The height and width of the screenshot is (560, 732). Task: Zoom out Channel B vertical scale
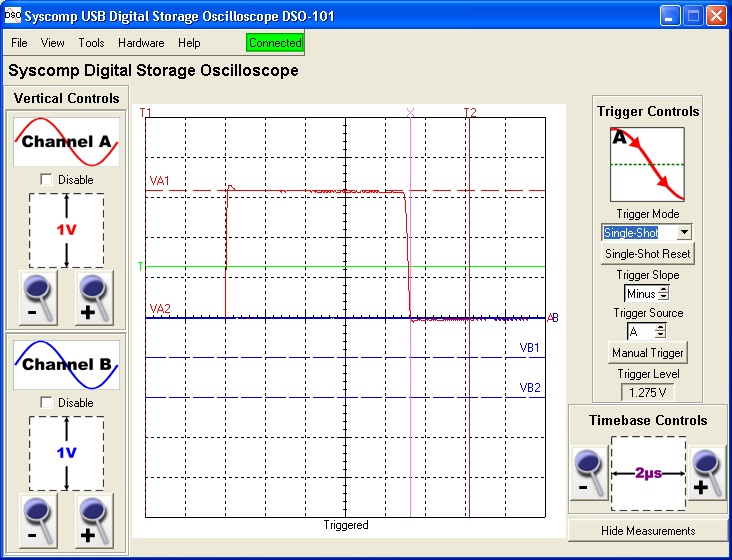coord(37,522)
